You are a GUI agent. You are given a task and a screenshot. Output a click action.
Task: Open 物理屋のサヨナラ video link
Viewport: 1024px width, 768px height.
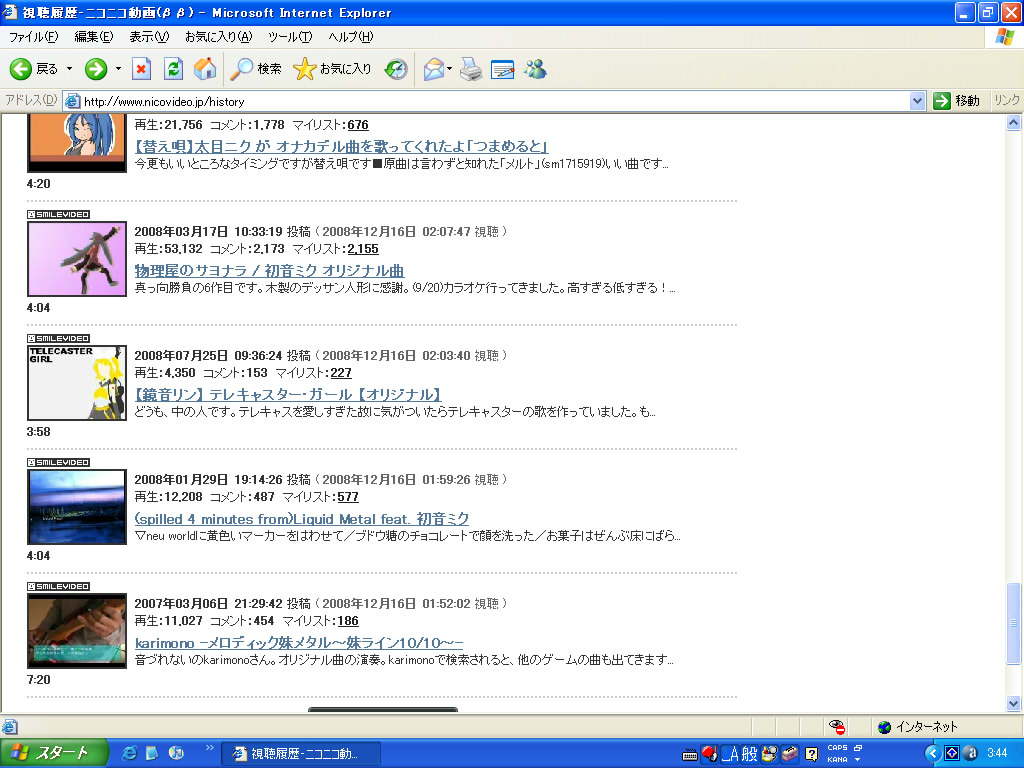pyautogui.click(x=269, y=270)
